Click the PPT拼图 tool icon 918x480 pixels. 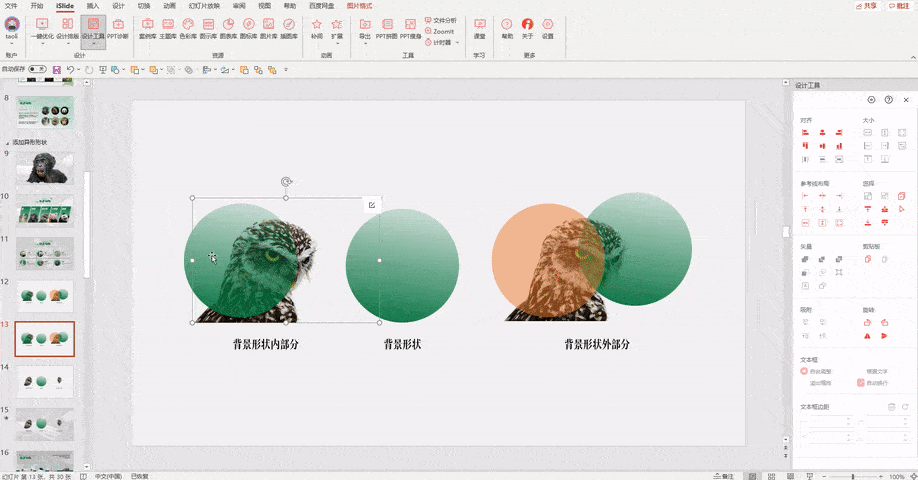386,28
